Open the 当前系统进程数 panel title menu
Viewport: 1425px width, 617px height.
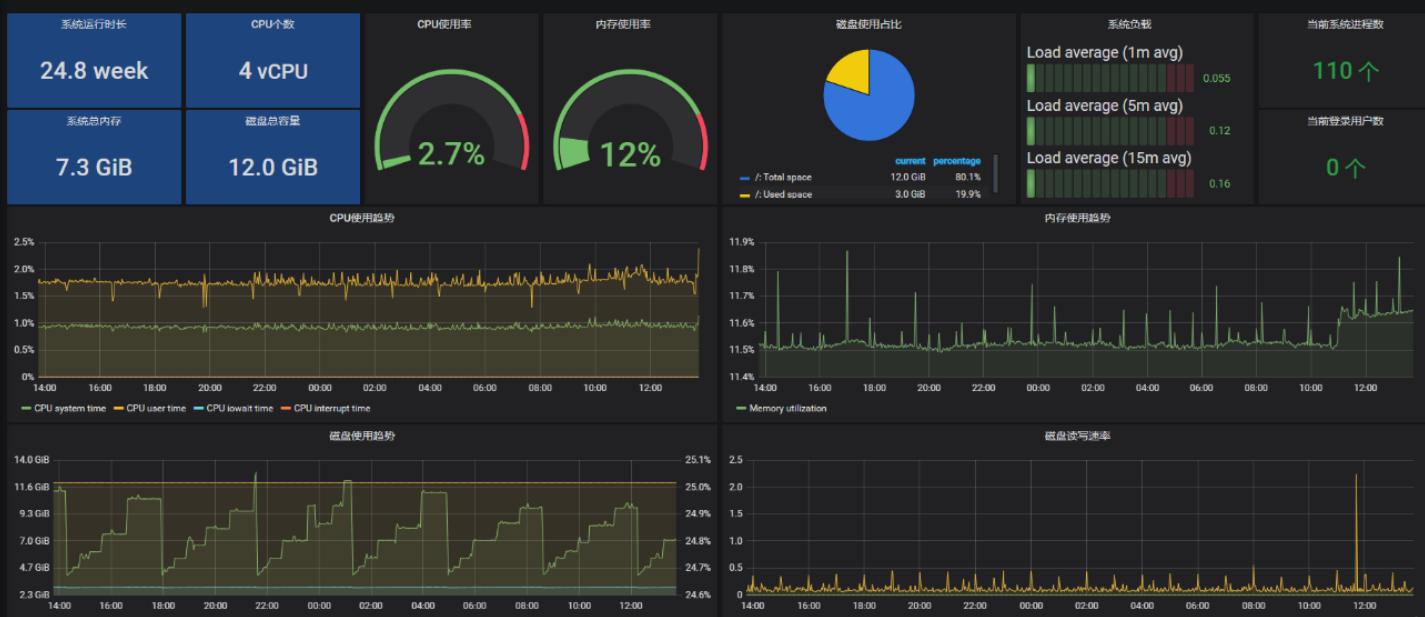point(1345,24)
